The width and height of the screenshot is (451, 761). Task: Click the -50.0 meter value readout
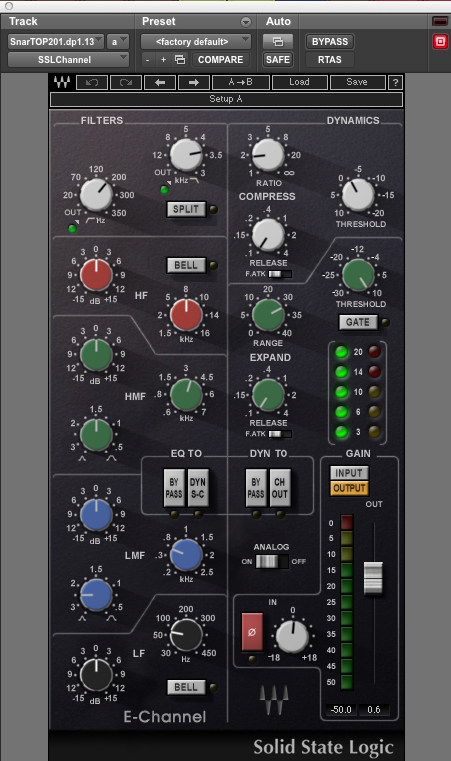point(341,710)
